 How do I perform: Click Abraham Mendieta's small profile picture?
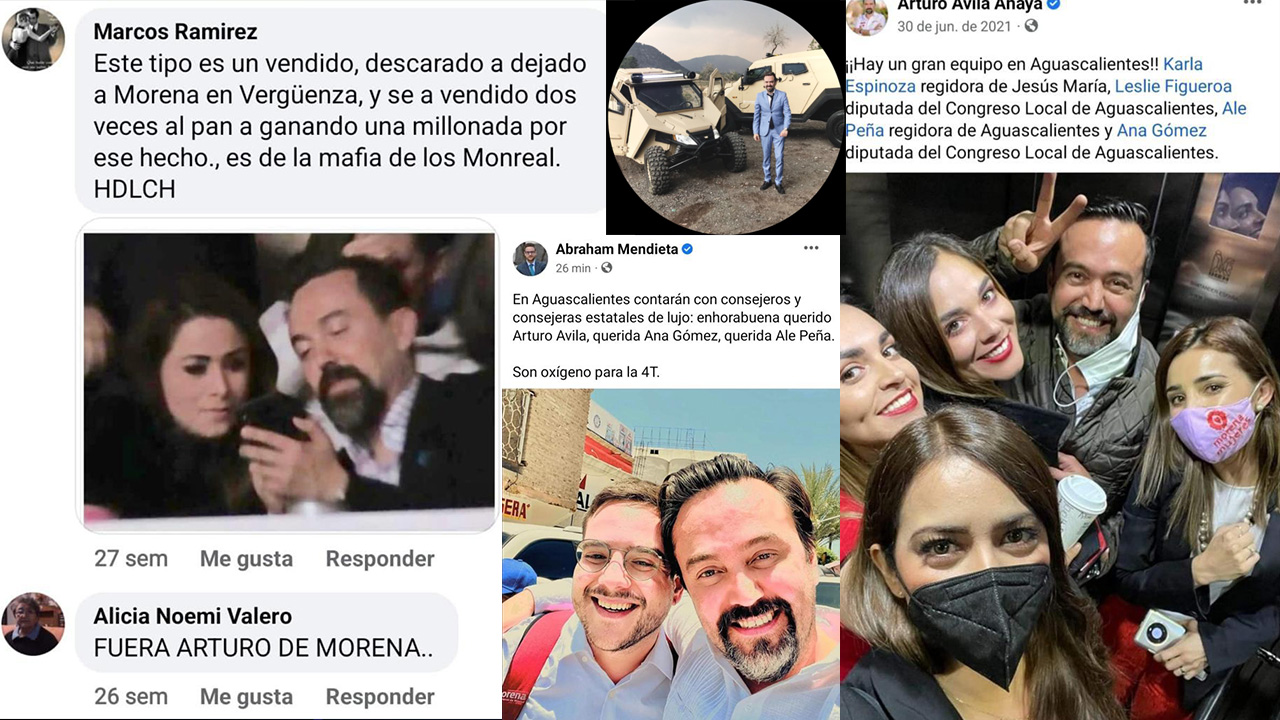tap(530, 258)
